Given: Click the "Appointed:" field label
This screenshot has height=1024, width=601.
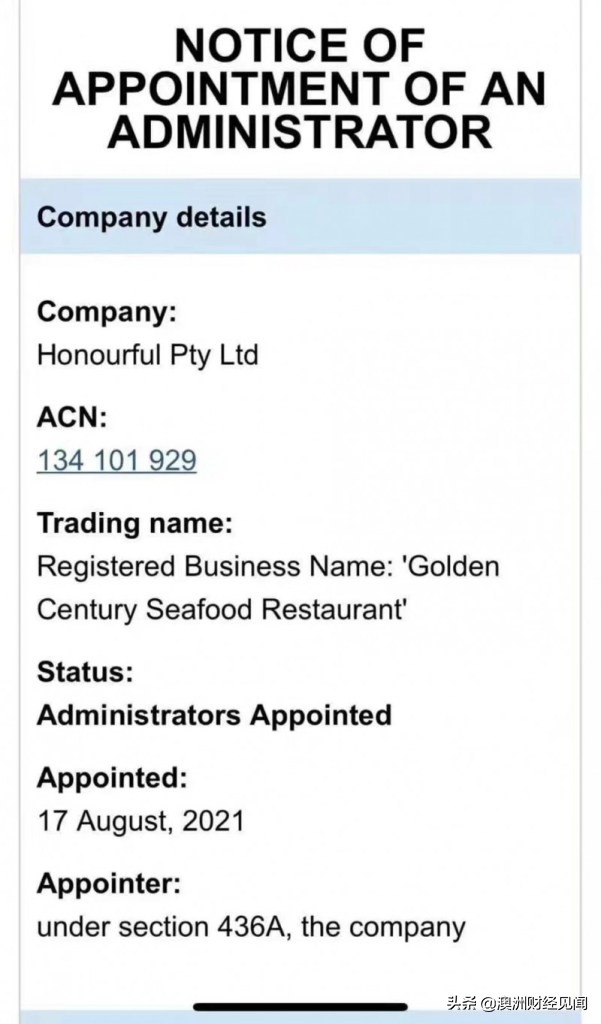Looking at the screenshot, I should pos(112,777).
